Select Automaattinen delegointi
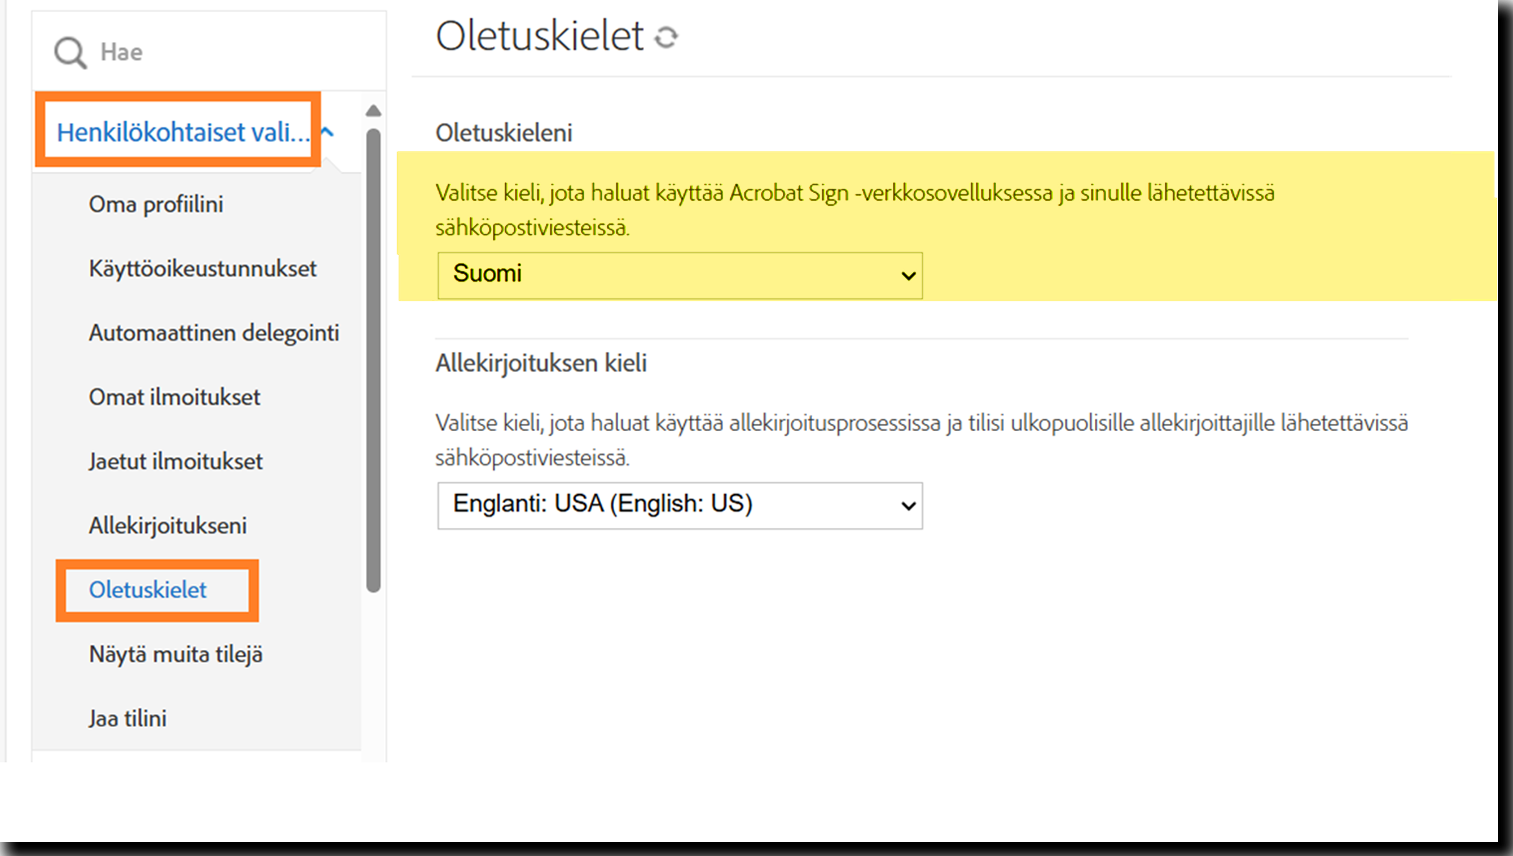The width and height of the screenshot is (1513, 856). pos(214,333)
